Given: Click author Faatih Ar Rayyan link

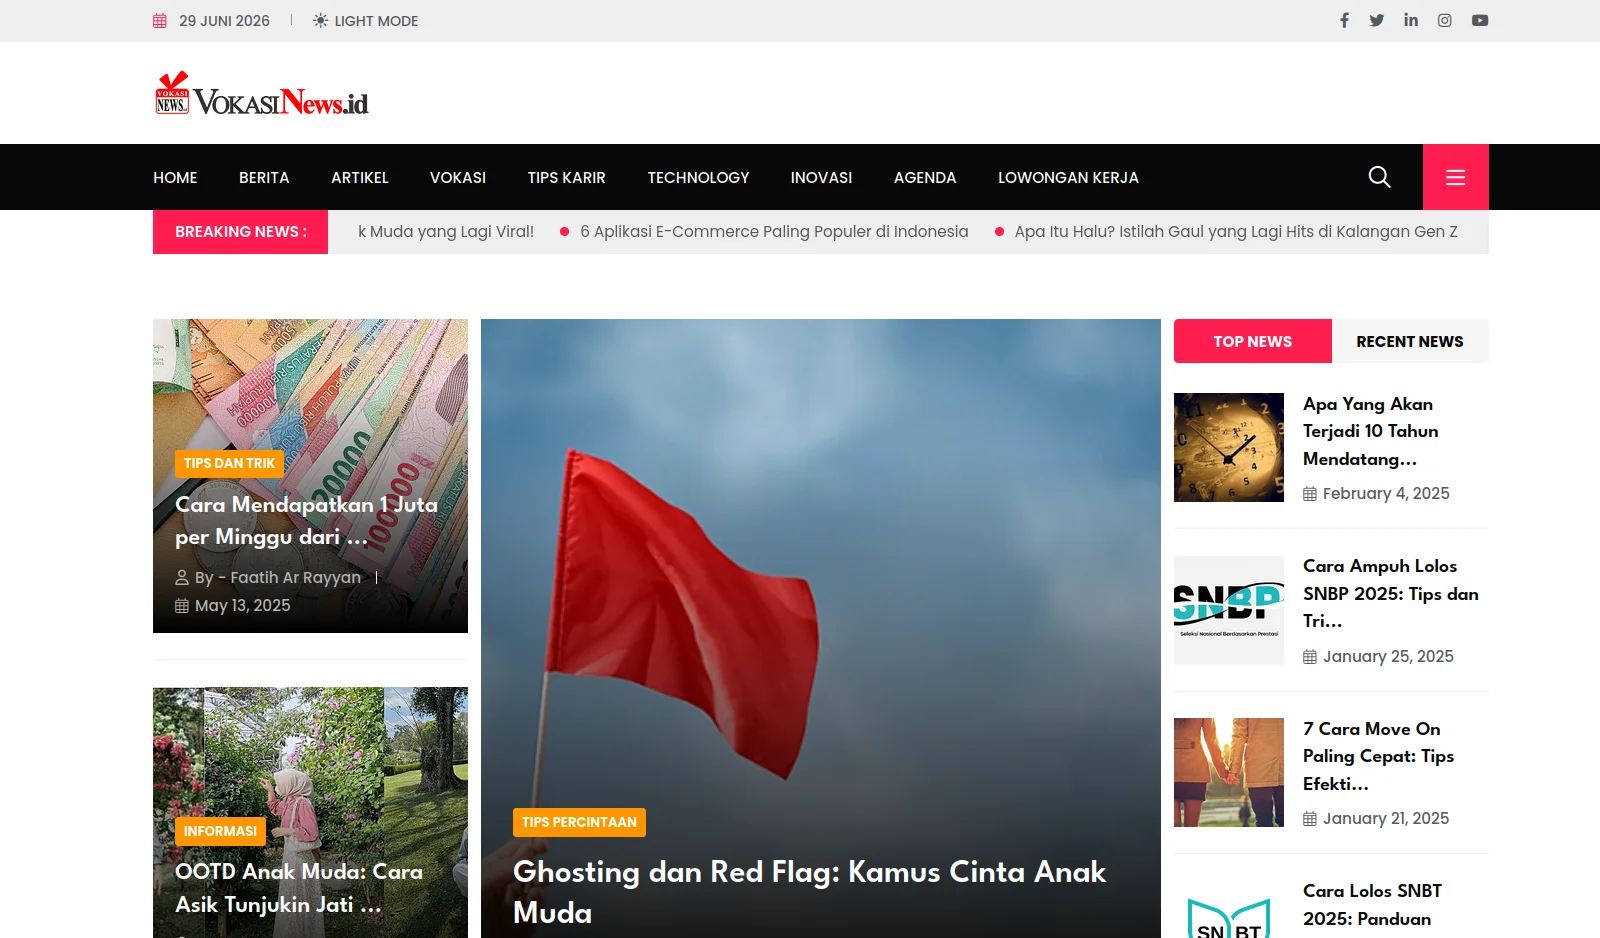Looking at the screenshot, I should tap(278, 577).
